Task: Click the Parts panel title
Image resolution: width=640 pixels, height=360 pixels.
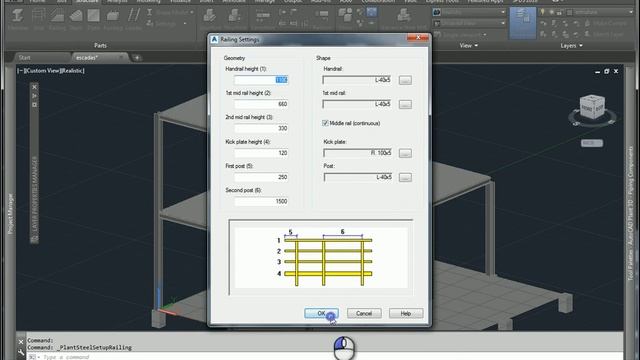Action: click(x=100, y=45)
